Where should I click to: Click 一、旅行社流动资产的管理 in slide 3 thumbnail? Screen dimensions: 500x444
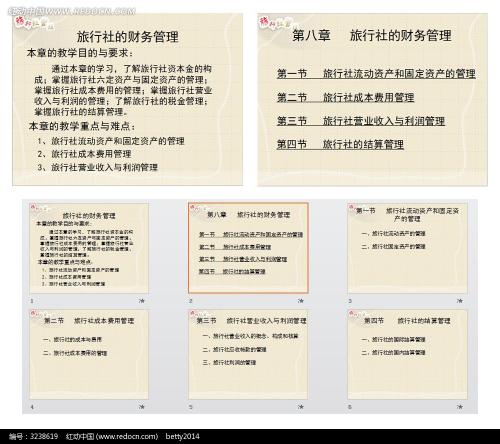coord(394,233)
